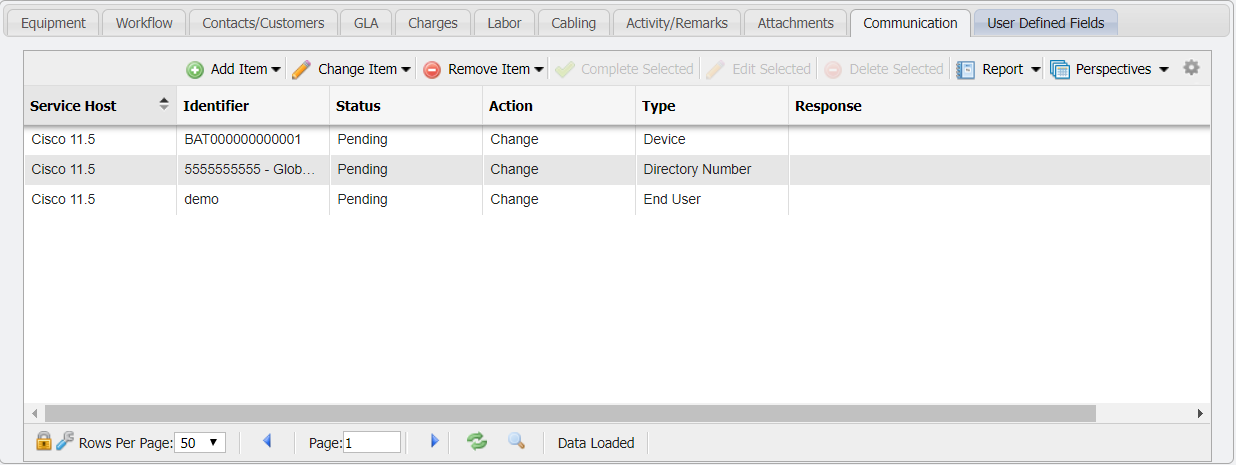The image size is (1236, 465).
Task: Open the Rows Per Page selector
Action: tap(201, 442)
